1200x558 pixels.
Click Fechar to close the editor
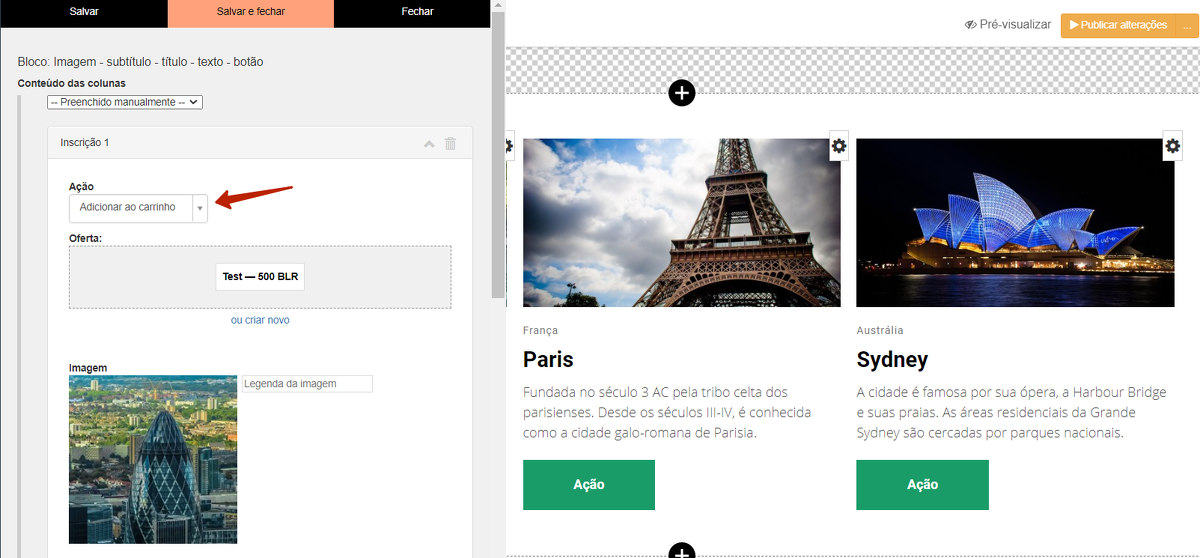(417, 12)
